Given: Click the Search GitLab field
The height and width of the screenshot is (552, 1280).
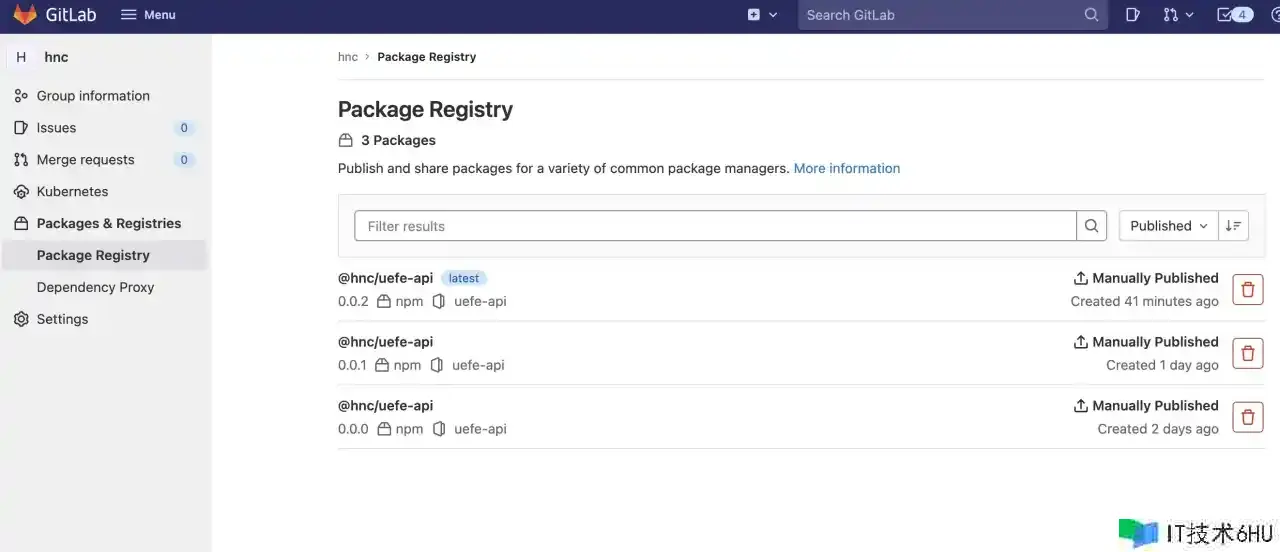Looking at the screenshot, I should point(940,15).
